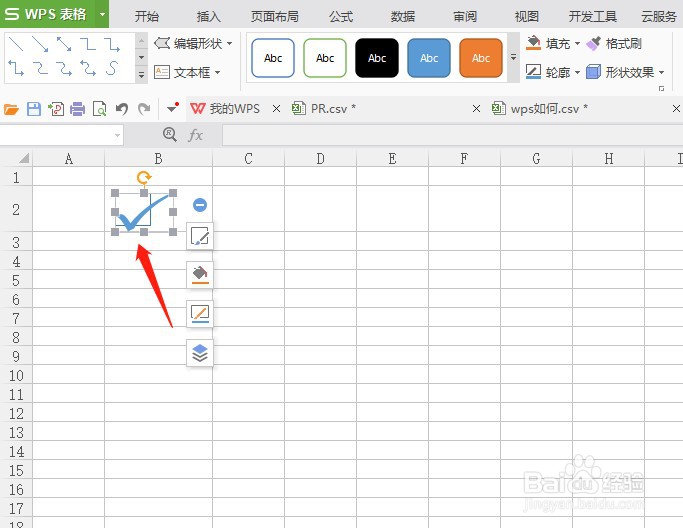Select the double arrow line shape
This screenshot has height=528, width=683.
coord(64,44)
